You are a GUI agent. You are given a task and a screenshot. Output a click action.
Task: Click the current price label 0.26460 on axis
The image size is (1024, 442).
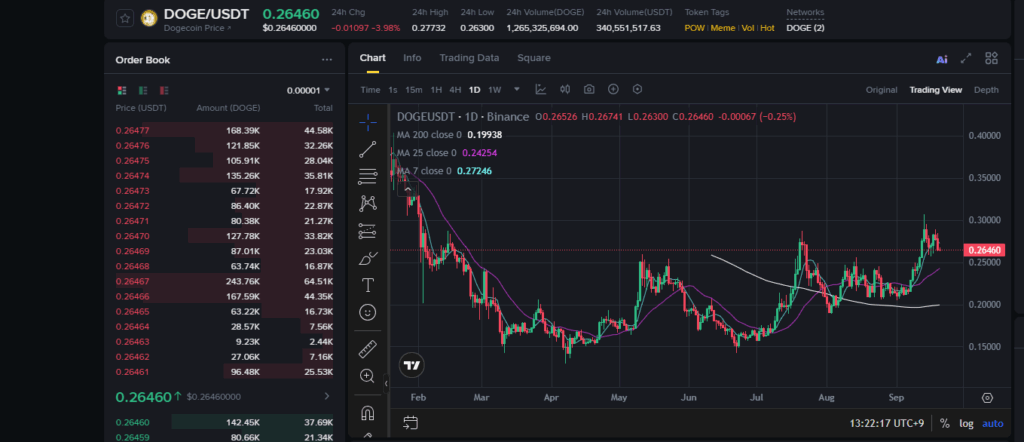pos(984,250)
